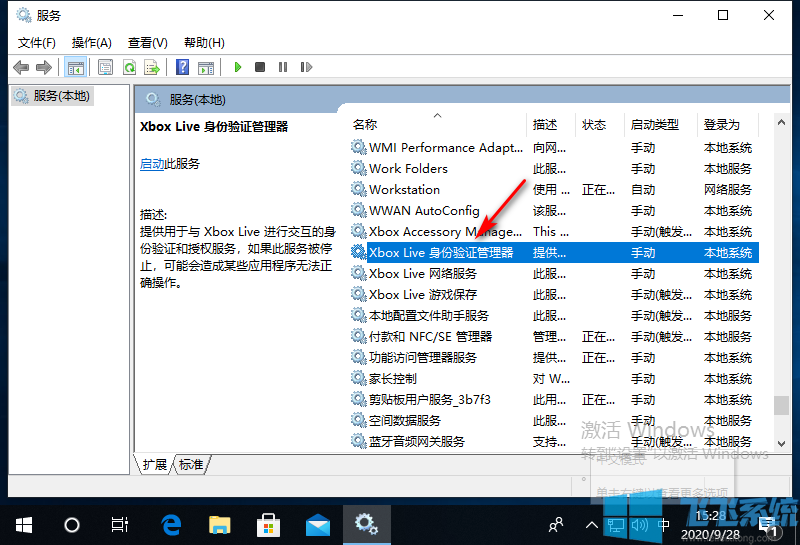The width and height of the screenshot is (800, 545).
Task: Open Cortana circle on taskbar
Action: [x=71, y=525]
